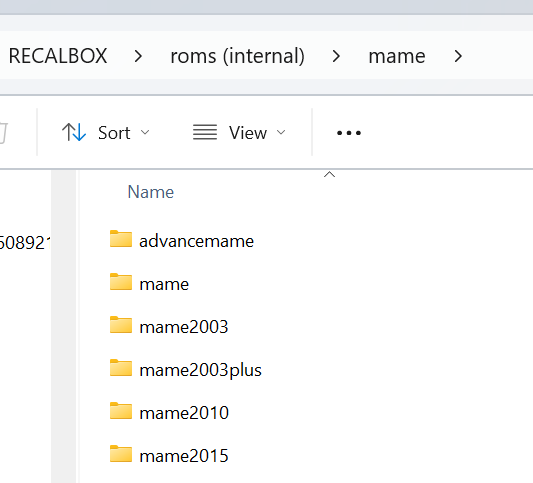The height and width of the screenshot is (483, 533).
Task: Select the mame folder name in list
Action: point(164,284)
